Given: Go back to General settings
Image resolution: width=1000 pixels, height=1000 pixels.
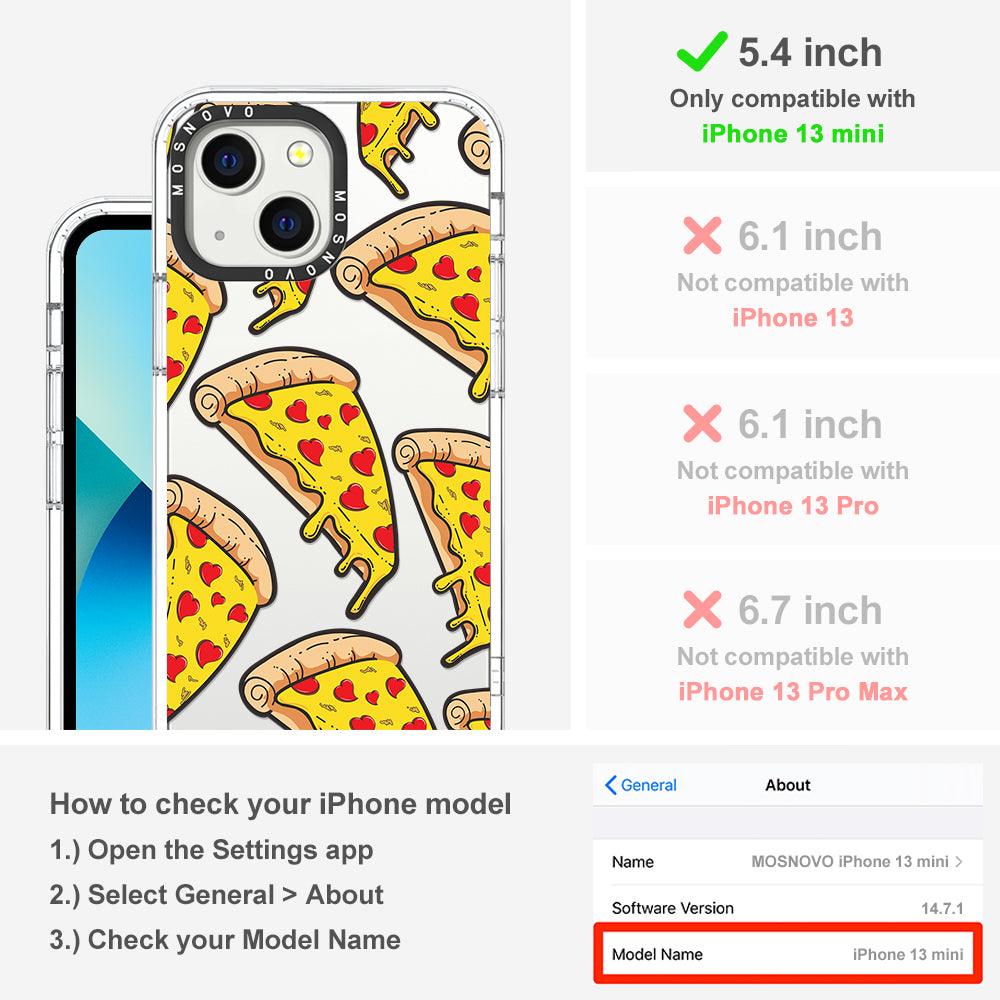Looking at the screenshot, I should 640,785.
